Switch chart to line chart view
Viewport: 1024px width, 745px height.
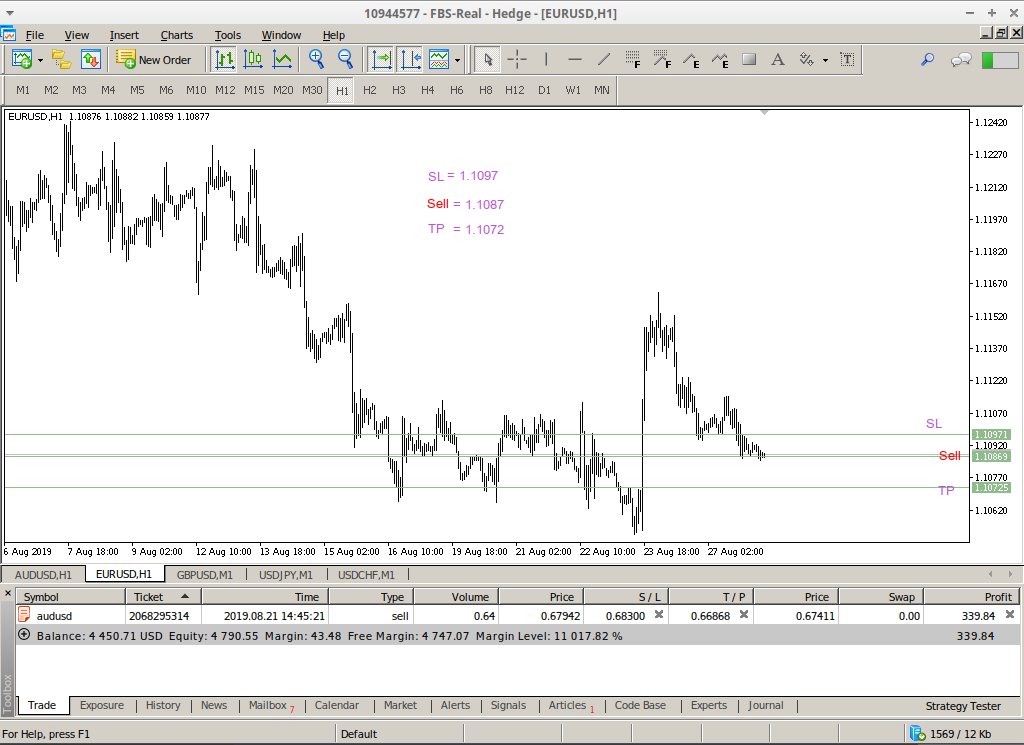pyautogui.click(x=282, y=60)
